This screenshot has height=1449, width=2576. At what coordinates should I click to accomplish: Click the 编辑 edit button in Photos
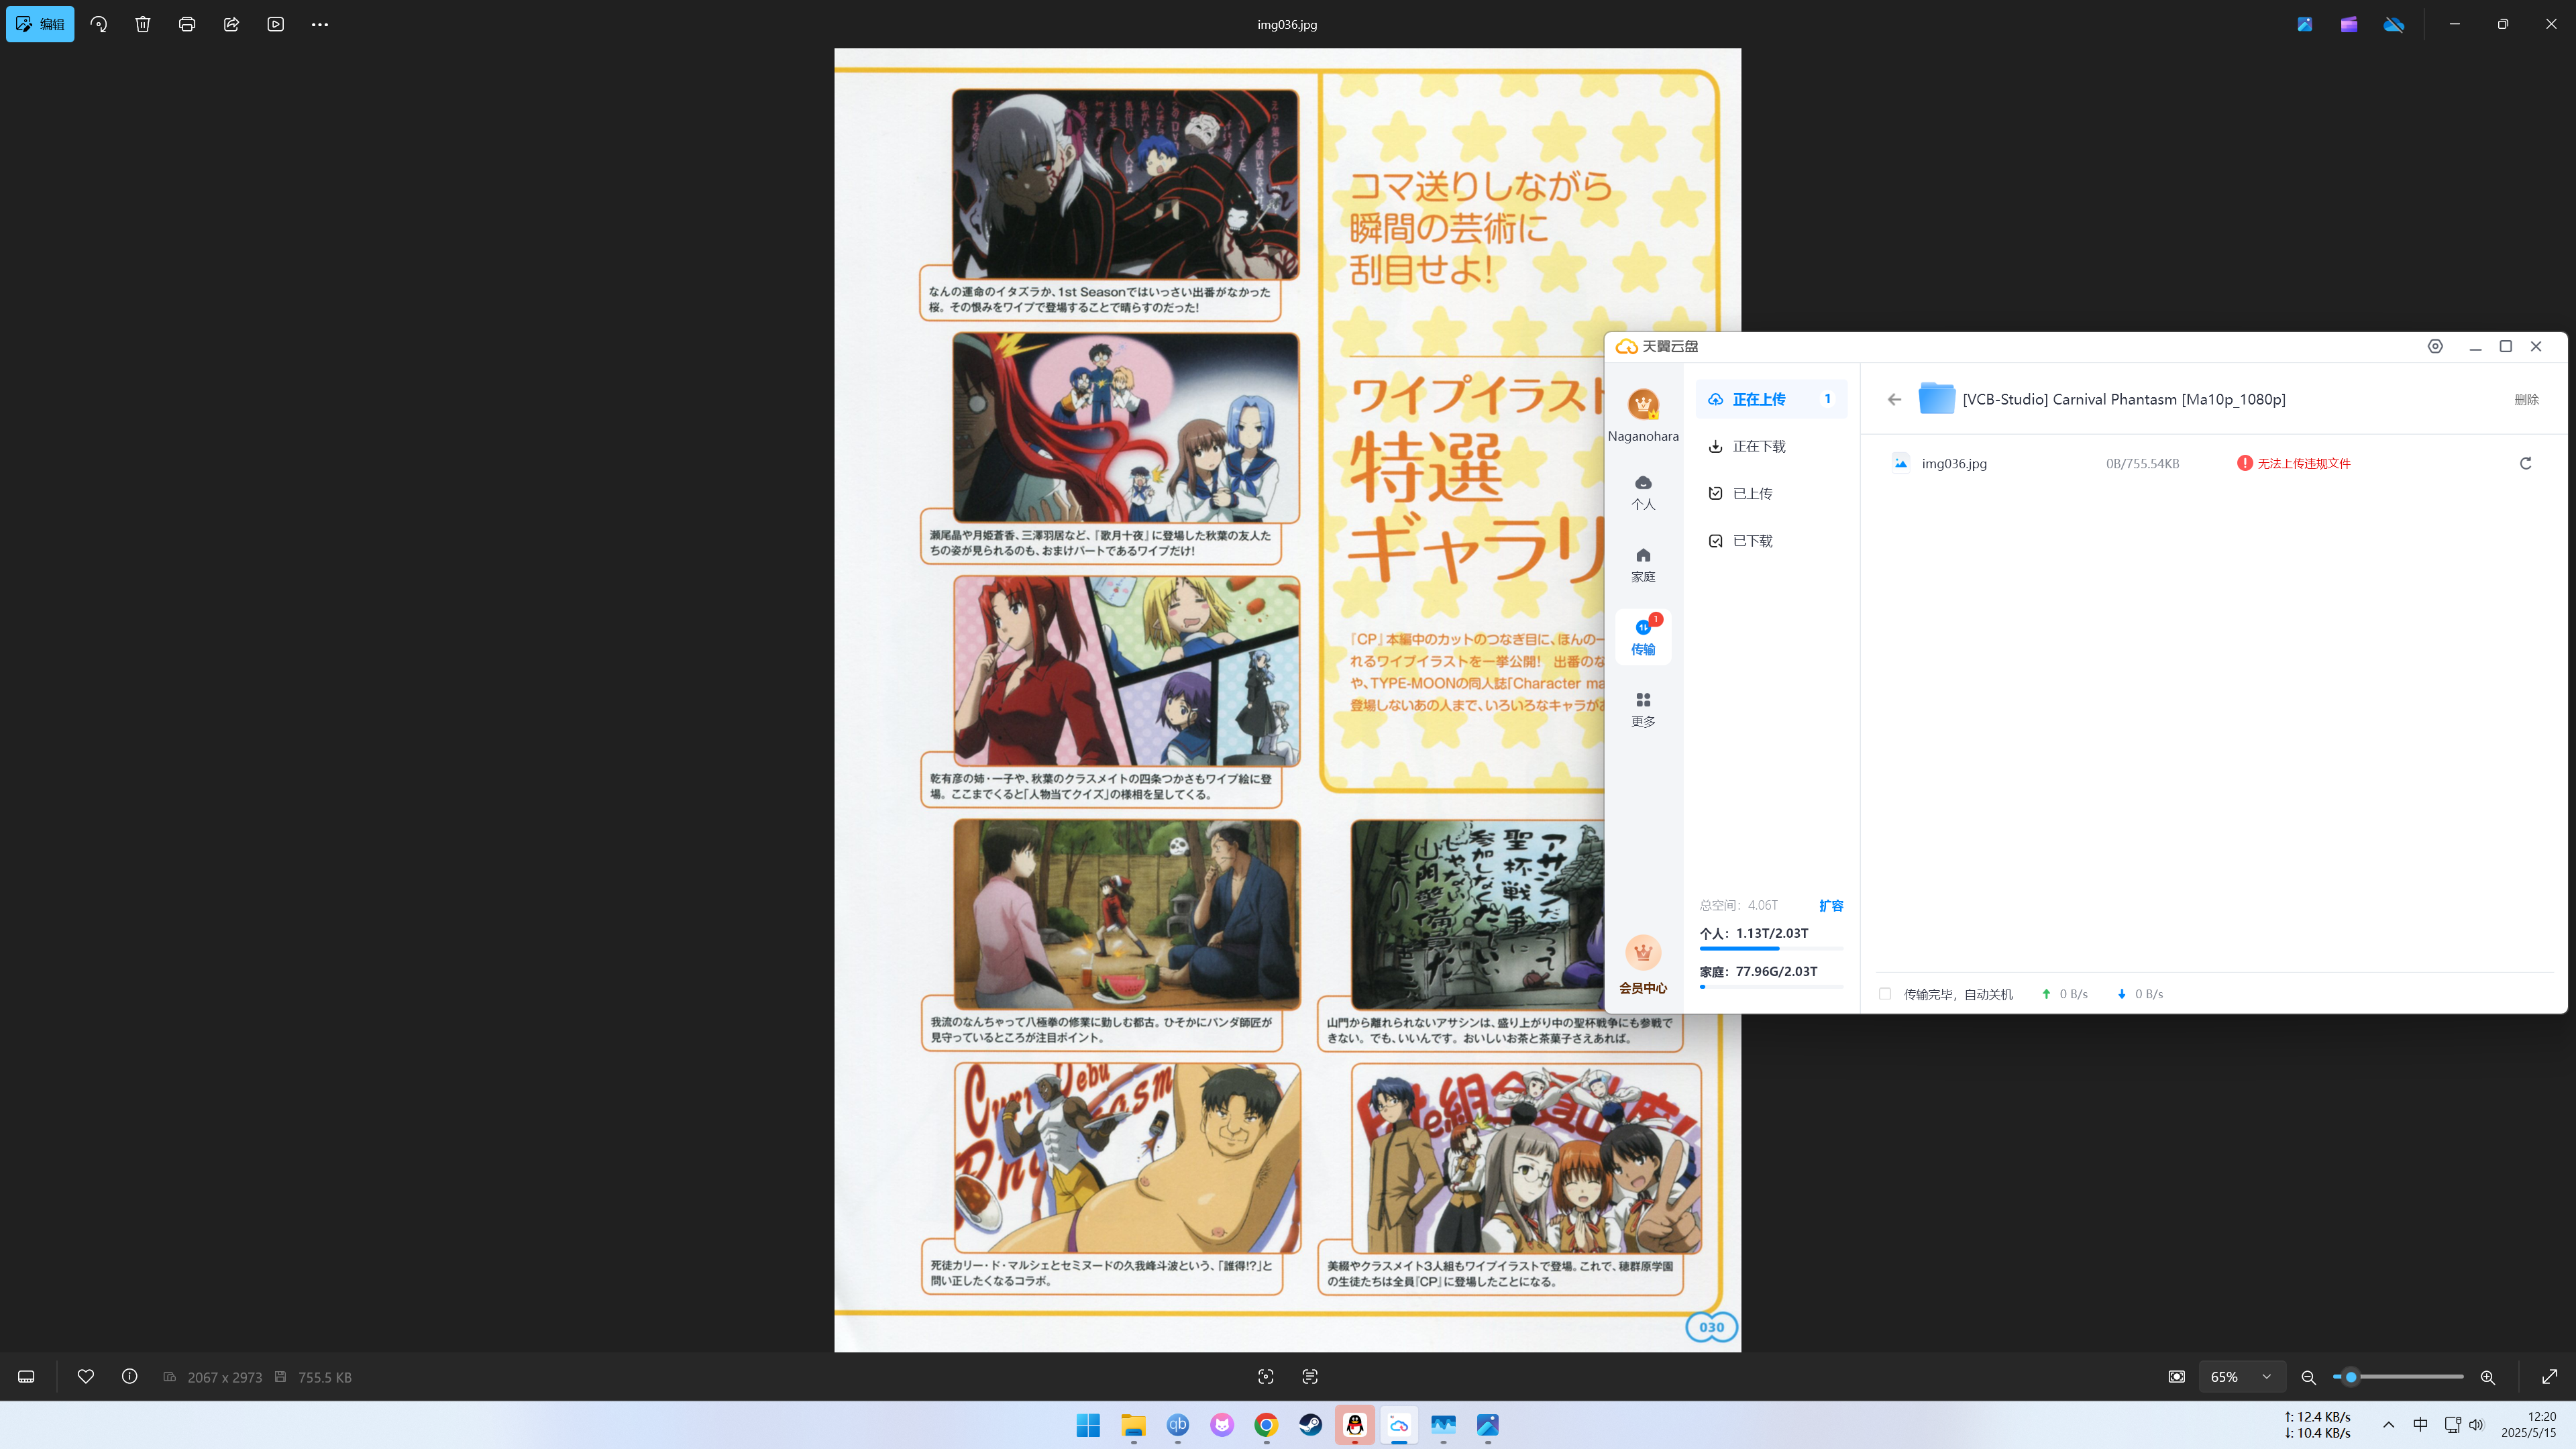(40, 24)
